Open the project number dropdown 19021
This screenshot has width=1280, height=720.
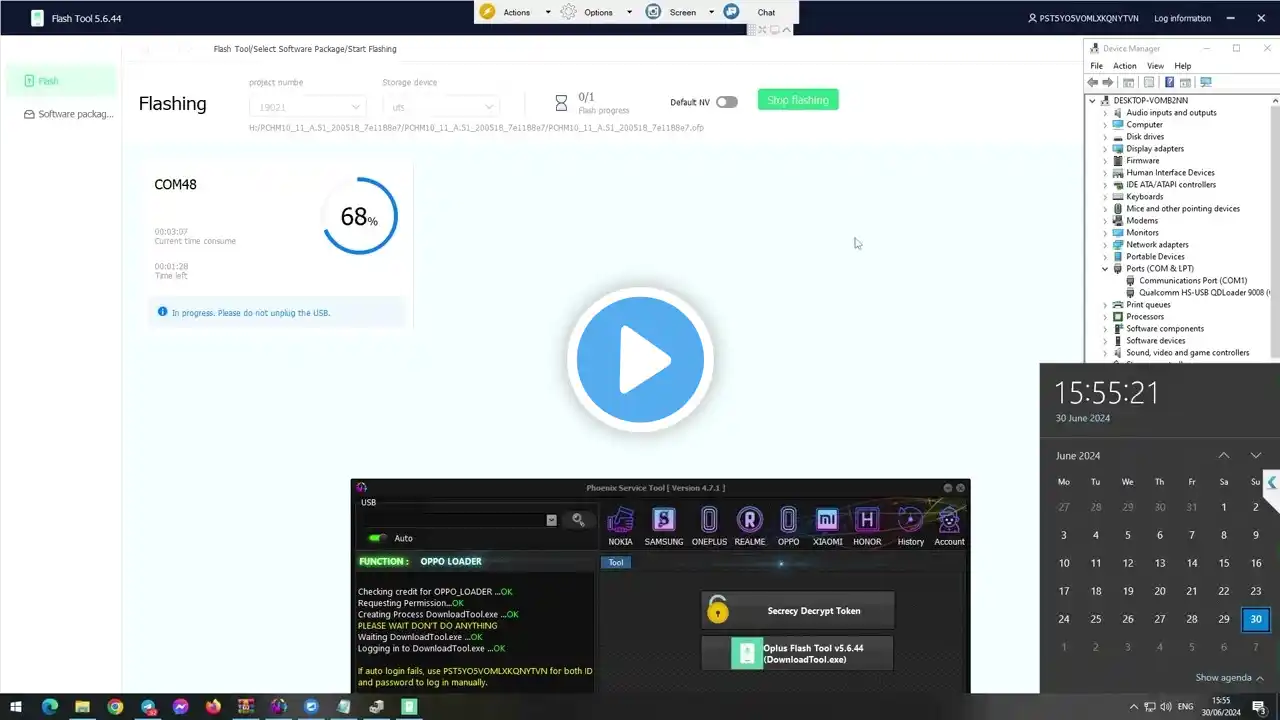point(308,107)
